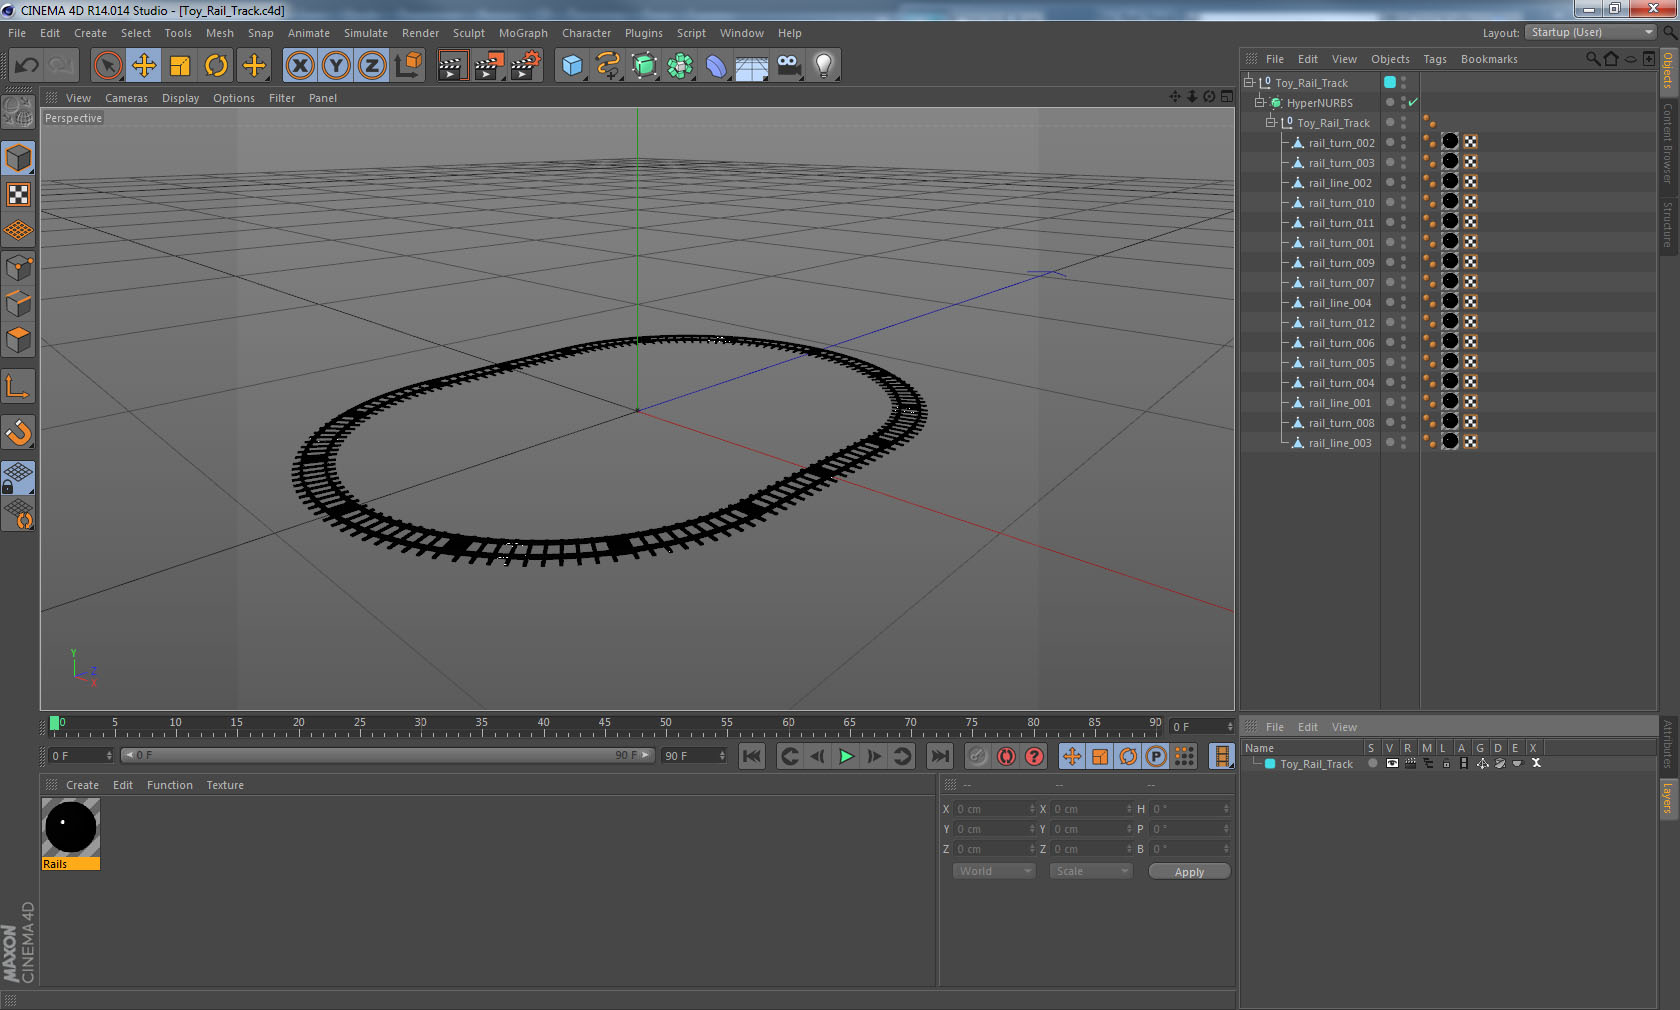Click cyan layer color of Toy_Rail_Track
This screenshot has height=1010, width=1680.
click(x=1390, y=82)
